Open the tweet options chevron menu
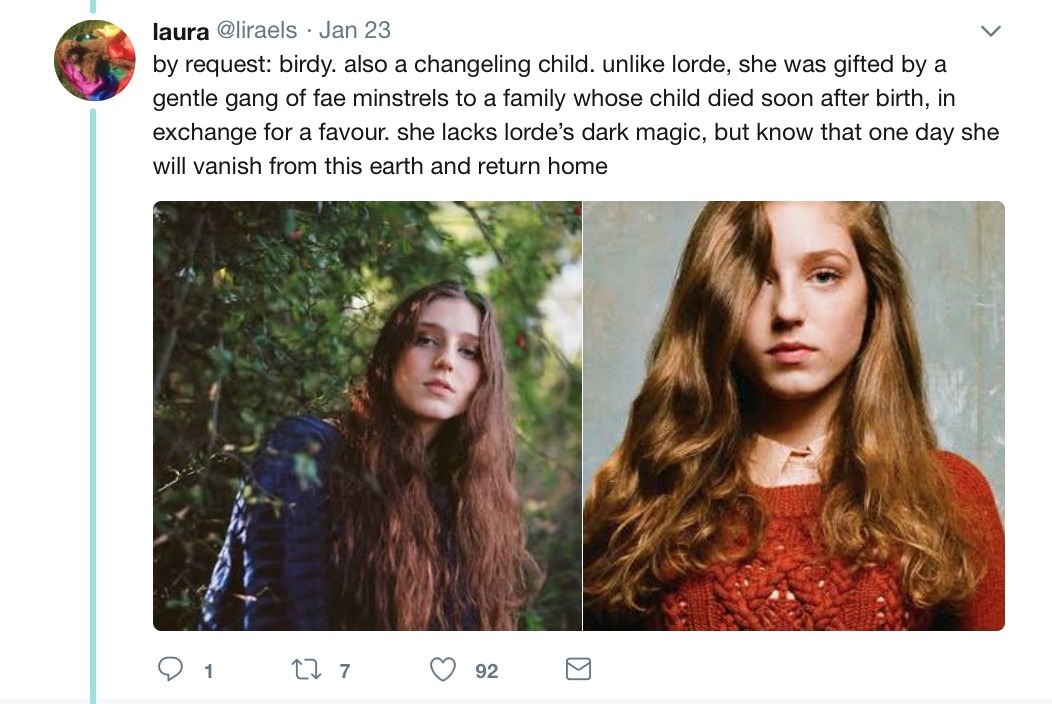The image size is (1052, 704). coord(990,32)
